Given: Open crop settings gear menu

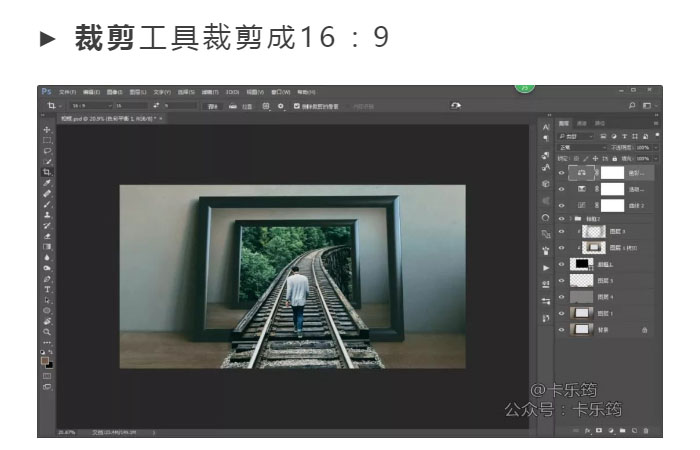Looking at the screenshot, I should pyautogui.click(x=280, y=106).
